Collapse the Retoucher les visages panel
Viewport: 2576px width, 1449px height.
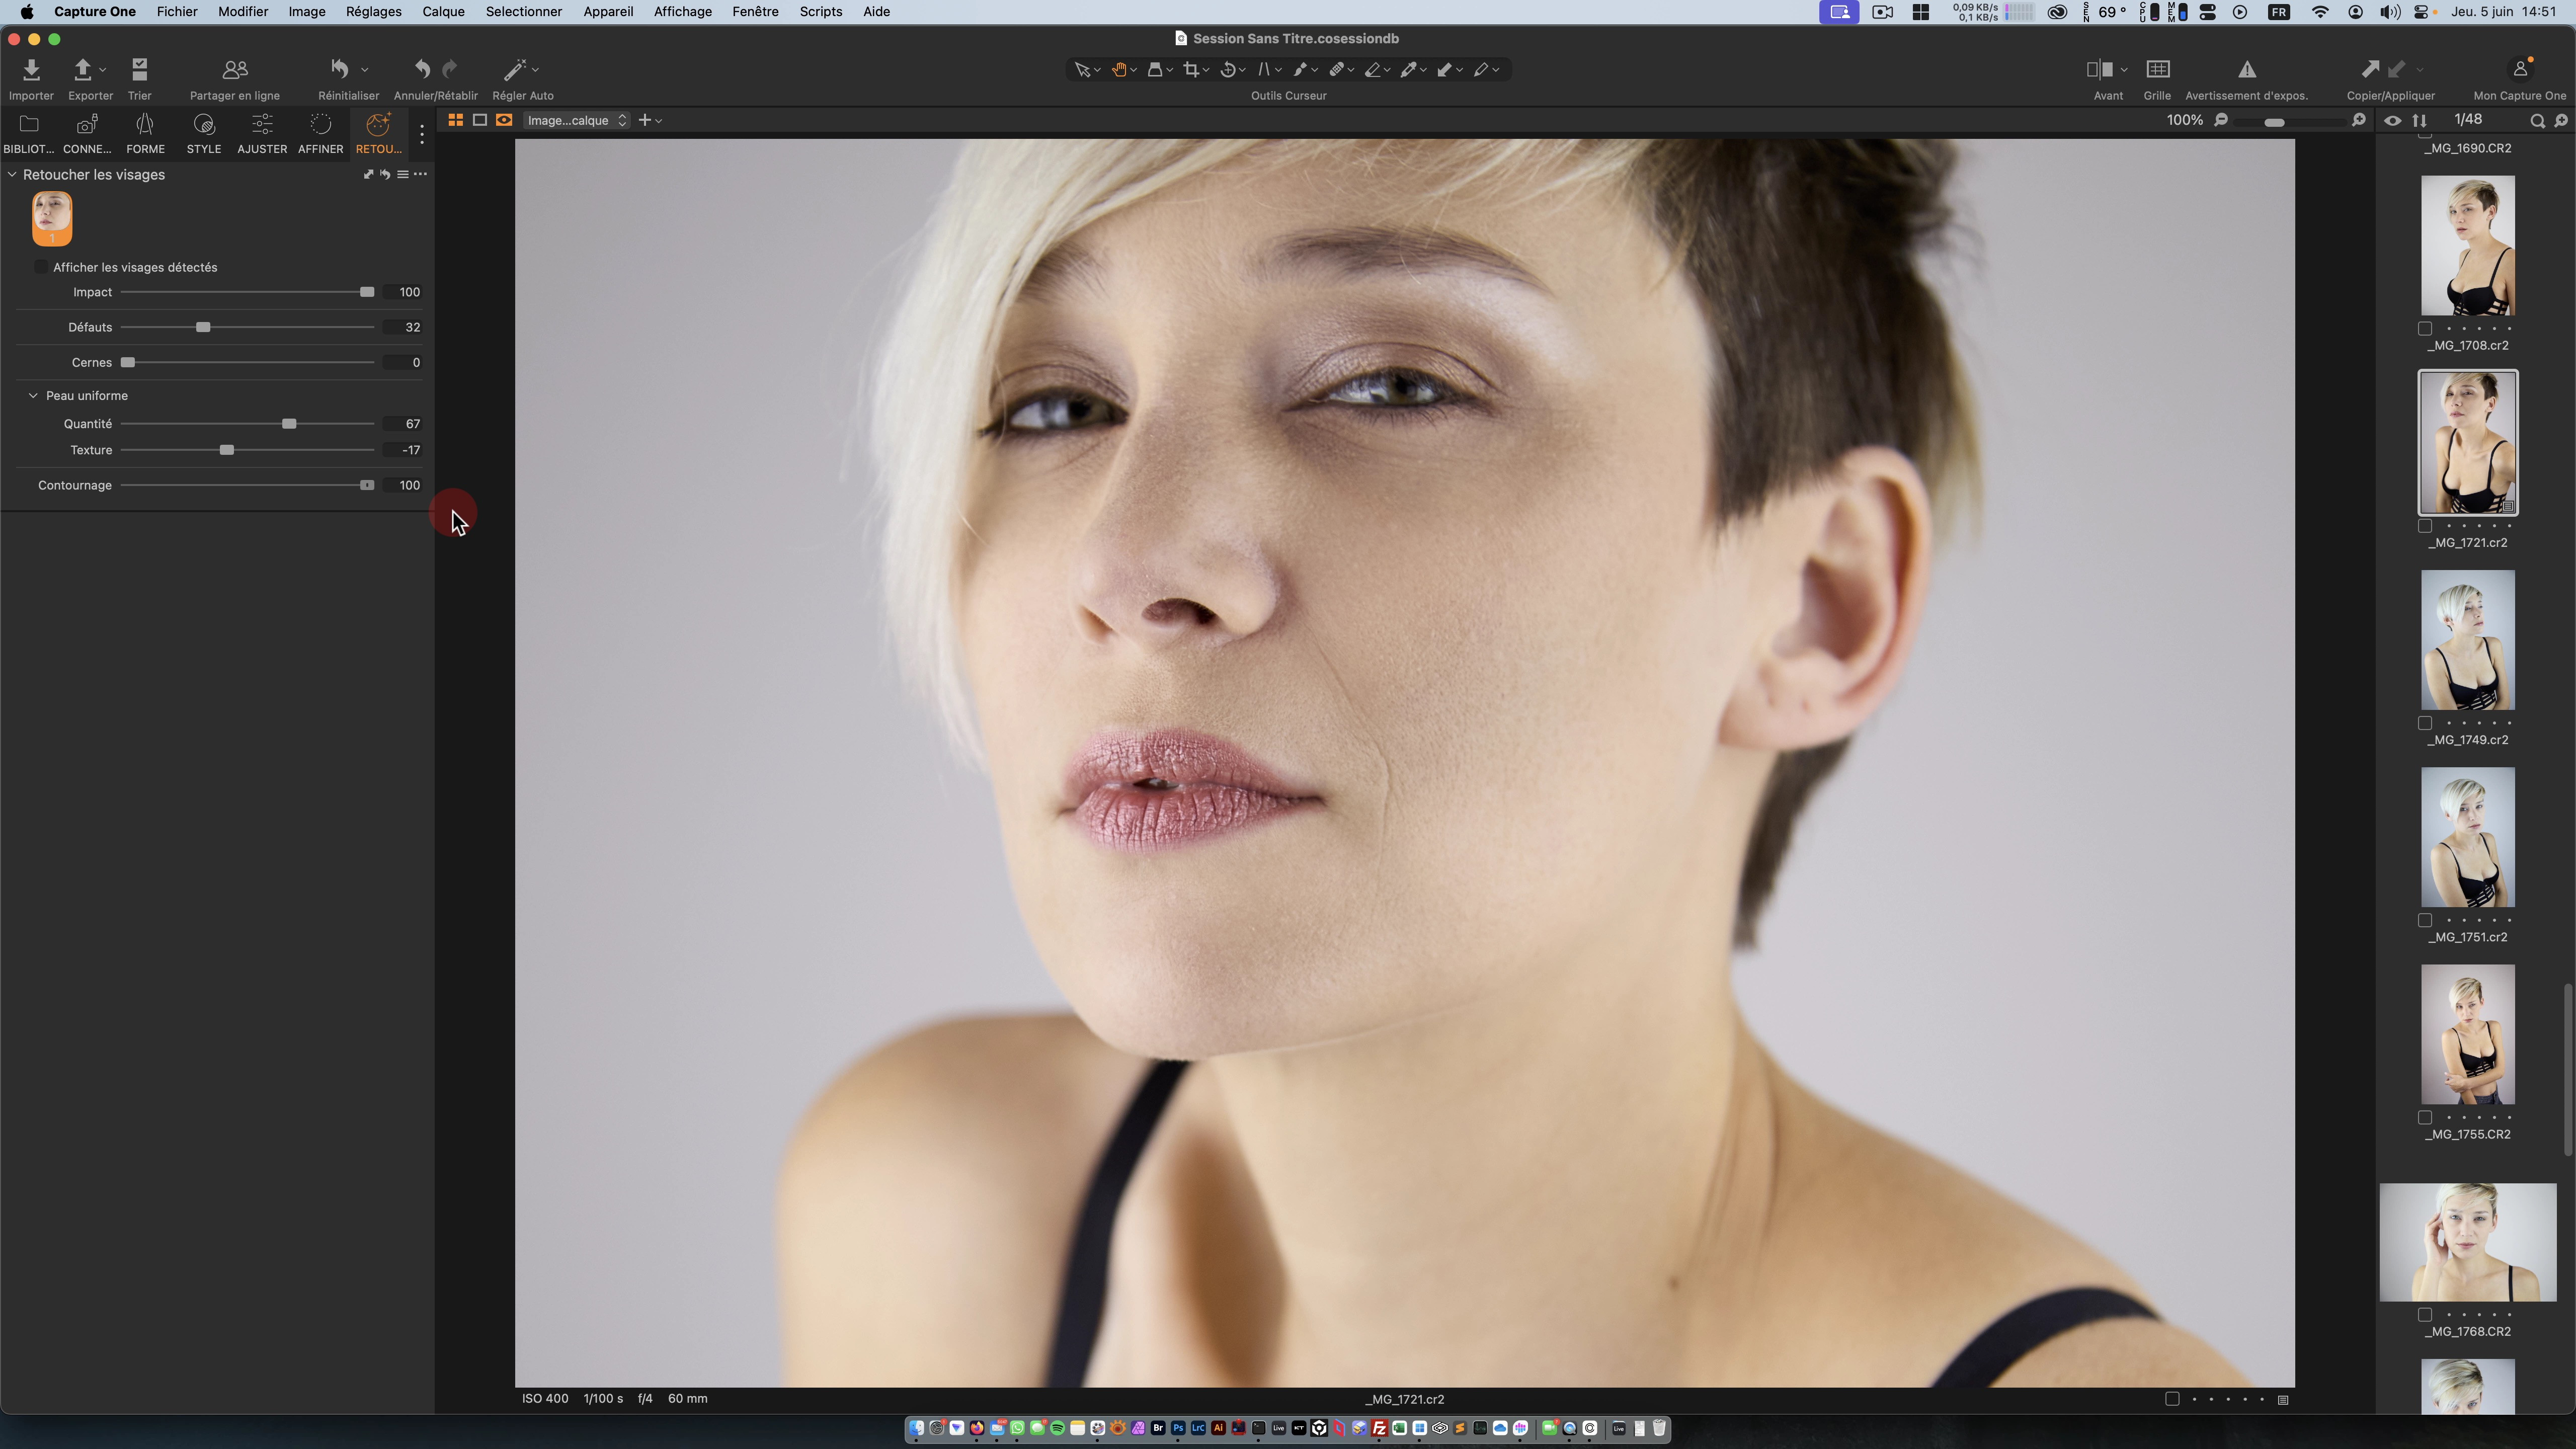[x=12, y=174]
